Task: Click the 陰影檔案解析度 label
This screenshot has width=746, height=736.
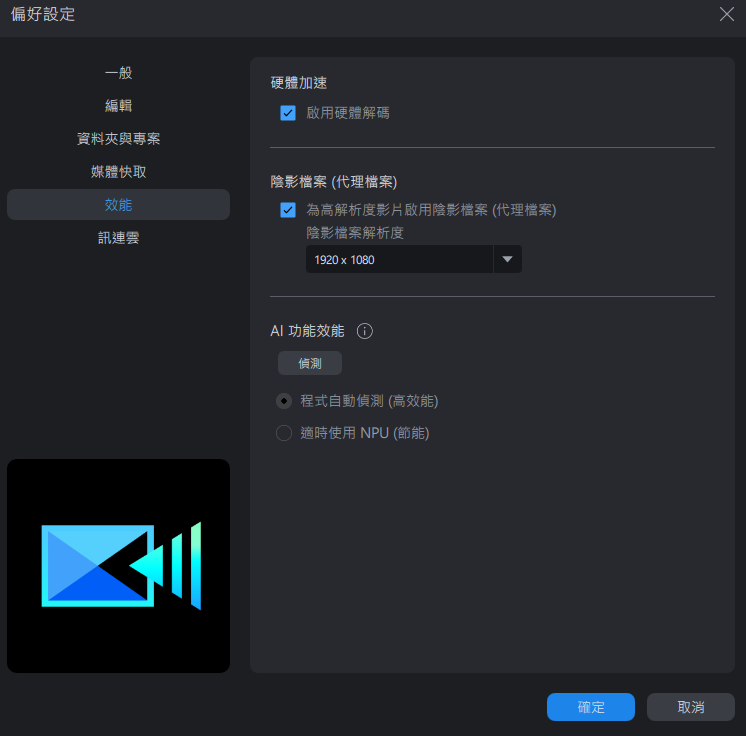Action: [355, 233]
